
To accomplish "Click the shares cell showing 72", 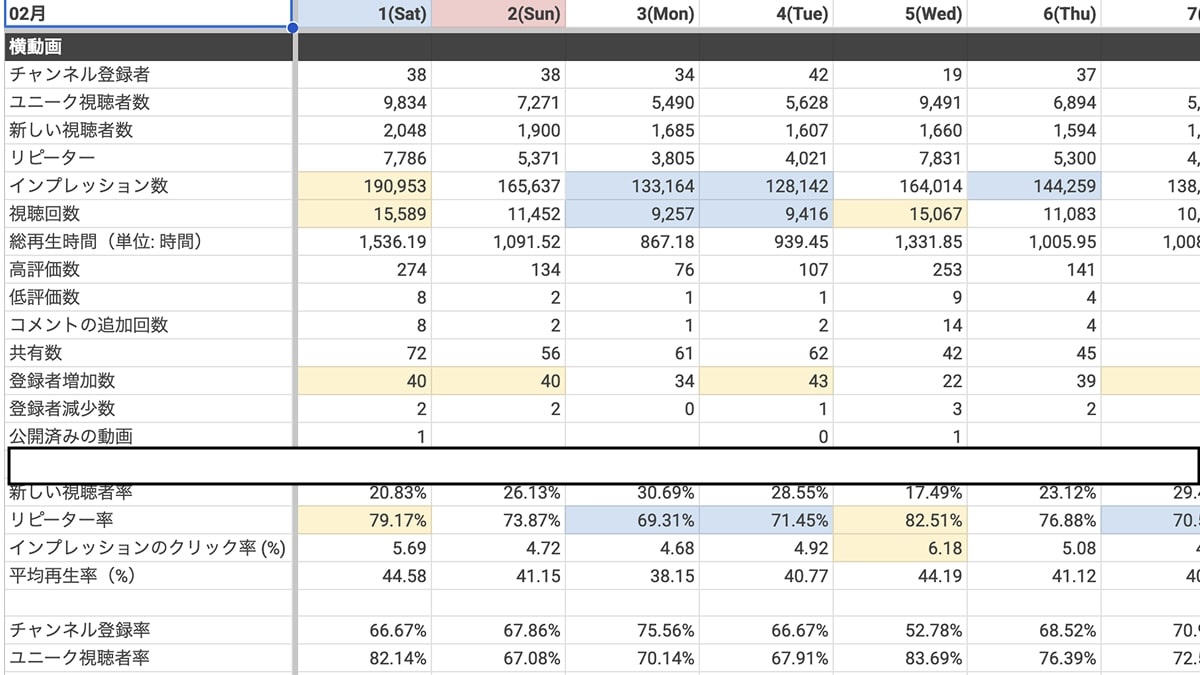I will tap(365, 353).
